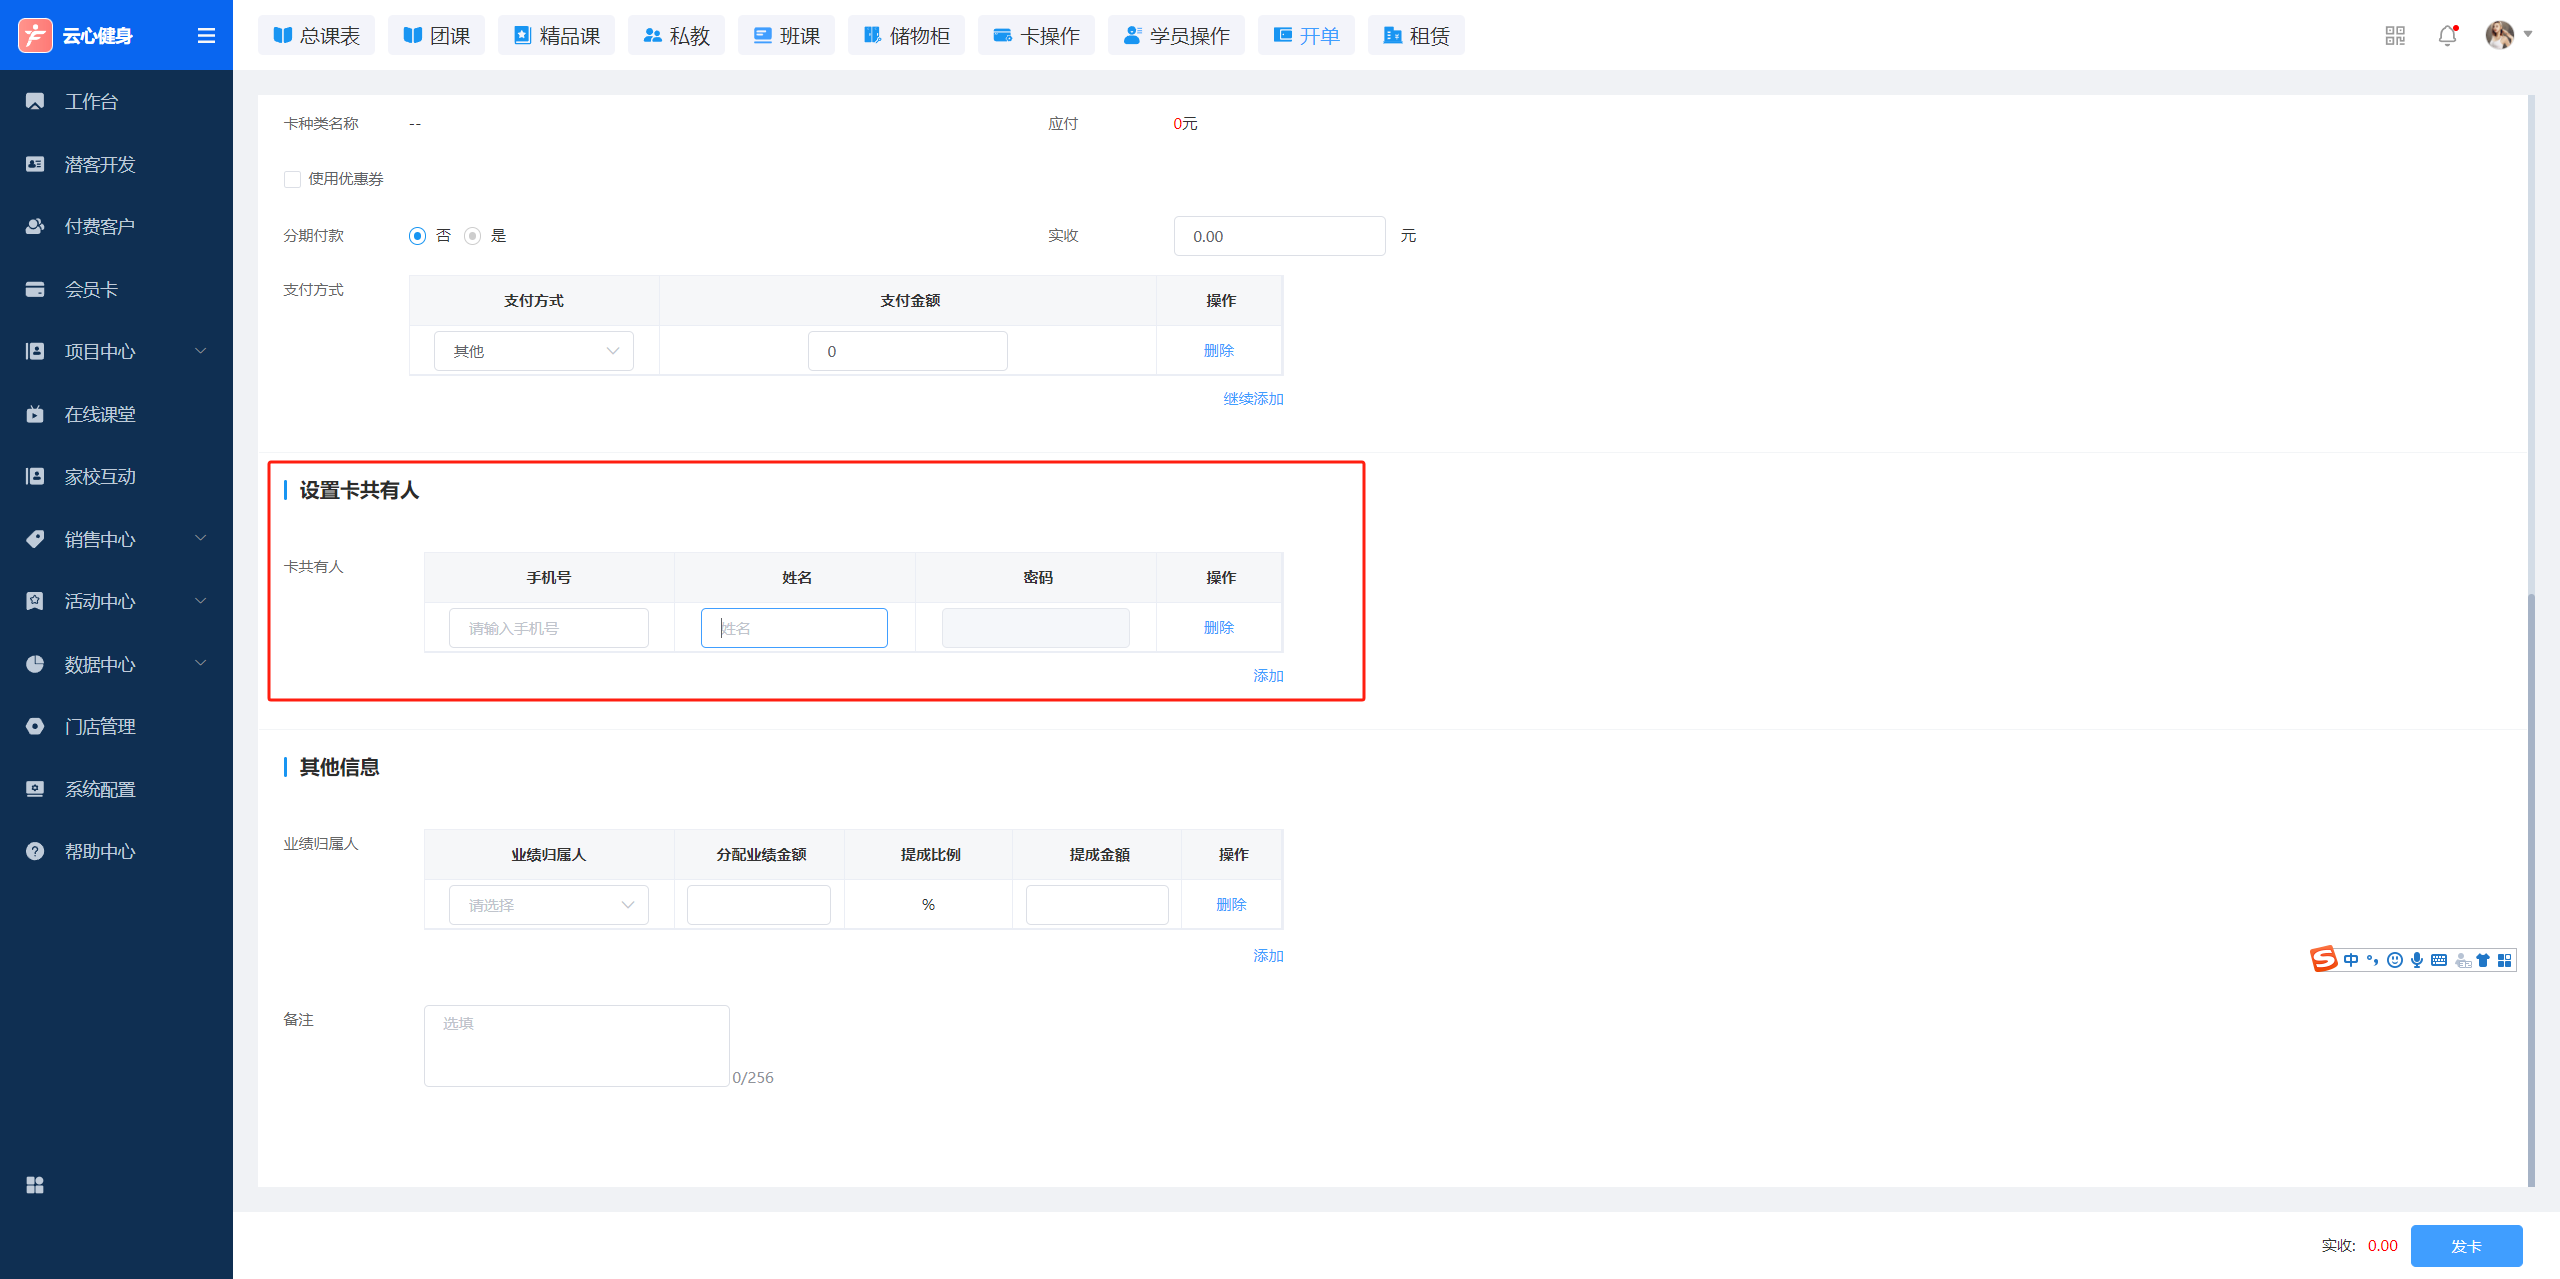Click the 帮助中心 question mark icon
The image size is (2560, 1279).
(x=35, y=851)
